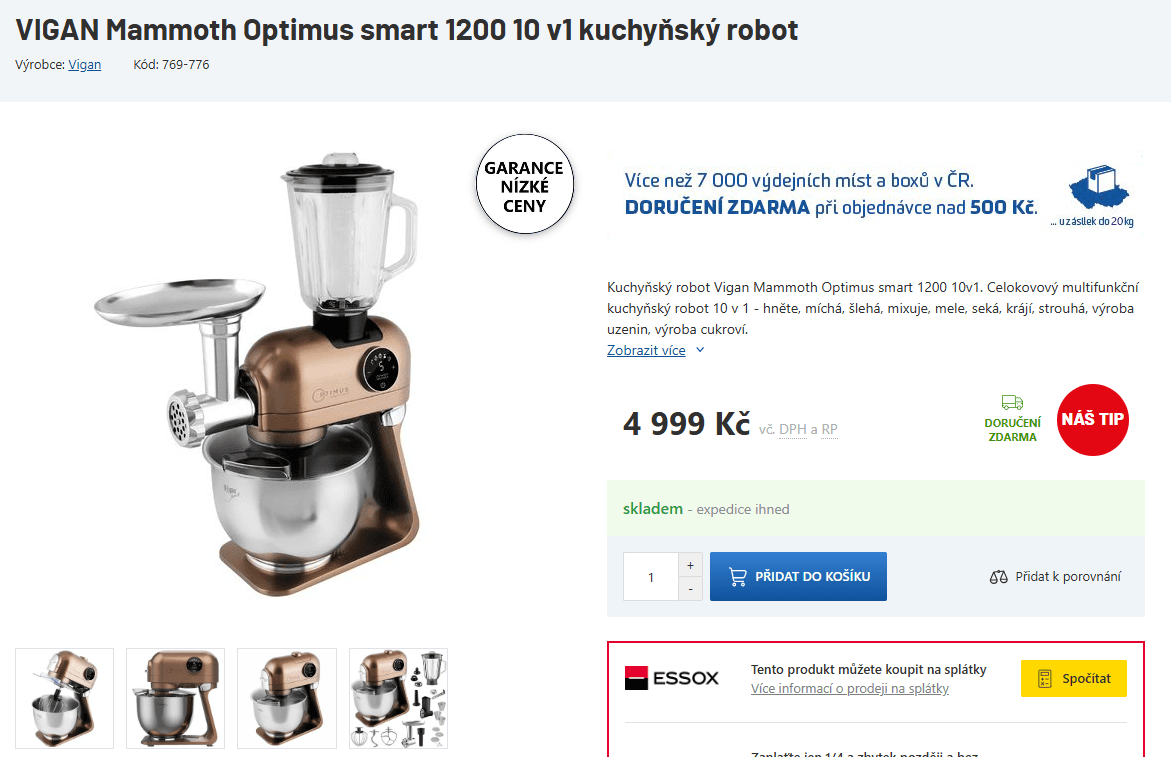Select the fourth thumbnail showing all accessories

(398, 698)
